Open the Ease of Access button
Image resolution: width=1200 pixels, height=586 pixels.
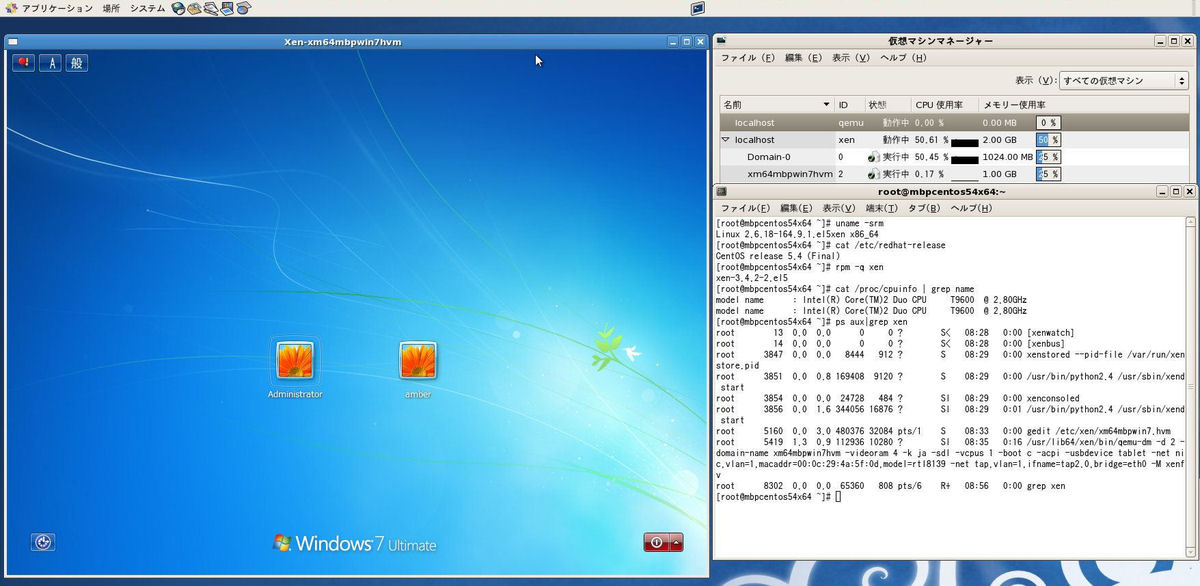pyautogui.click(x=43, y=542)
